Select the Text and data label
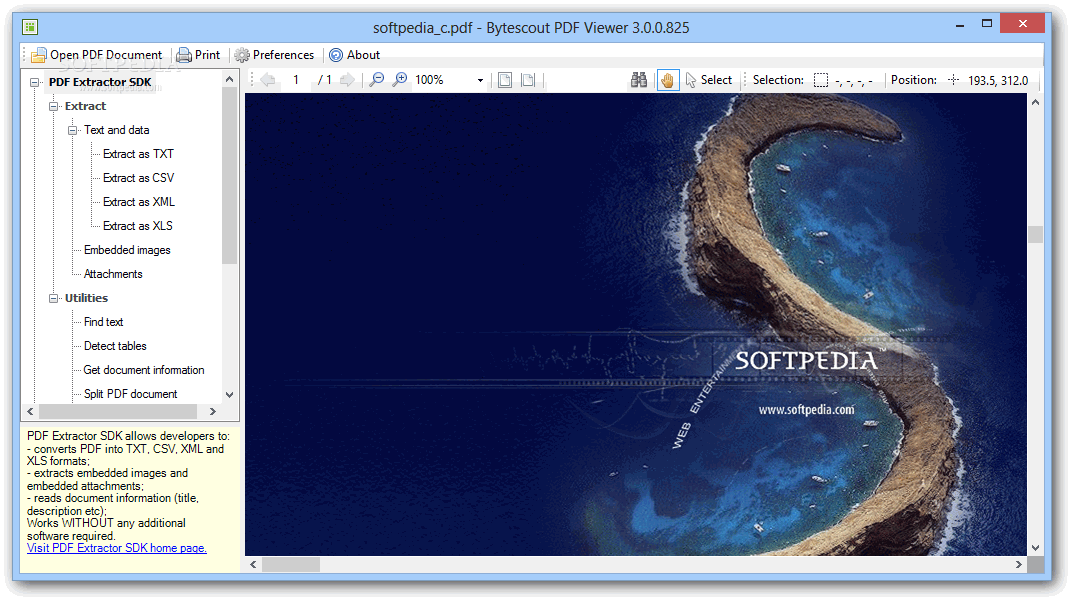The width and height of the screenshot is (1072, 601). coord(116,130)
